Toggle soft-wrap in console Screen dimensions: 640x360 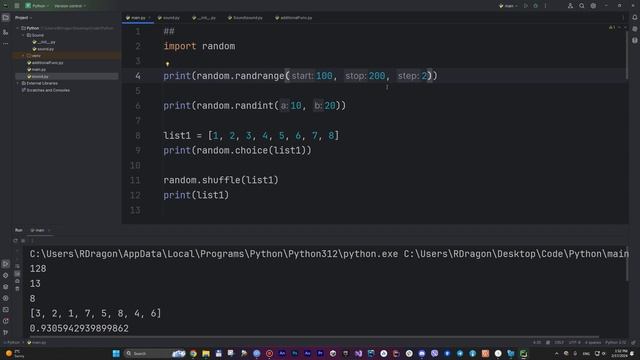(x=17, y=267)
